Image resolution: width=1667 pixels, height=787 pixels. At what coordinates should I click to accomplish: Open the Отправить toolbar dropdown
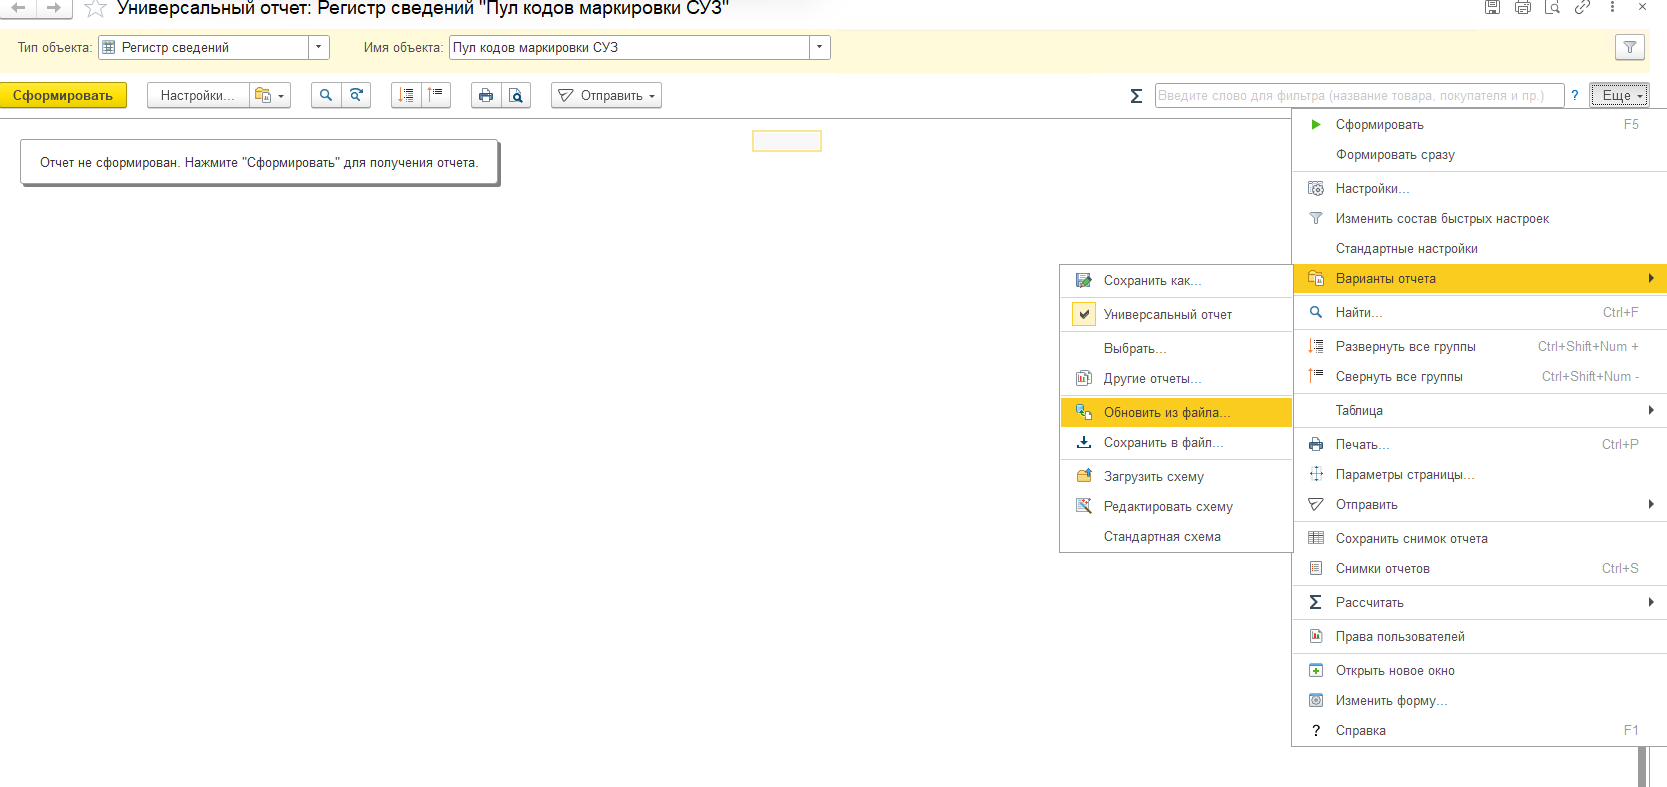click(x=606, y=95)
